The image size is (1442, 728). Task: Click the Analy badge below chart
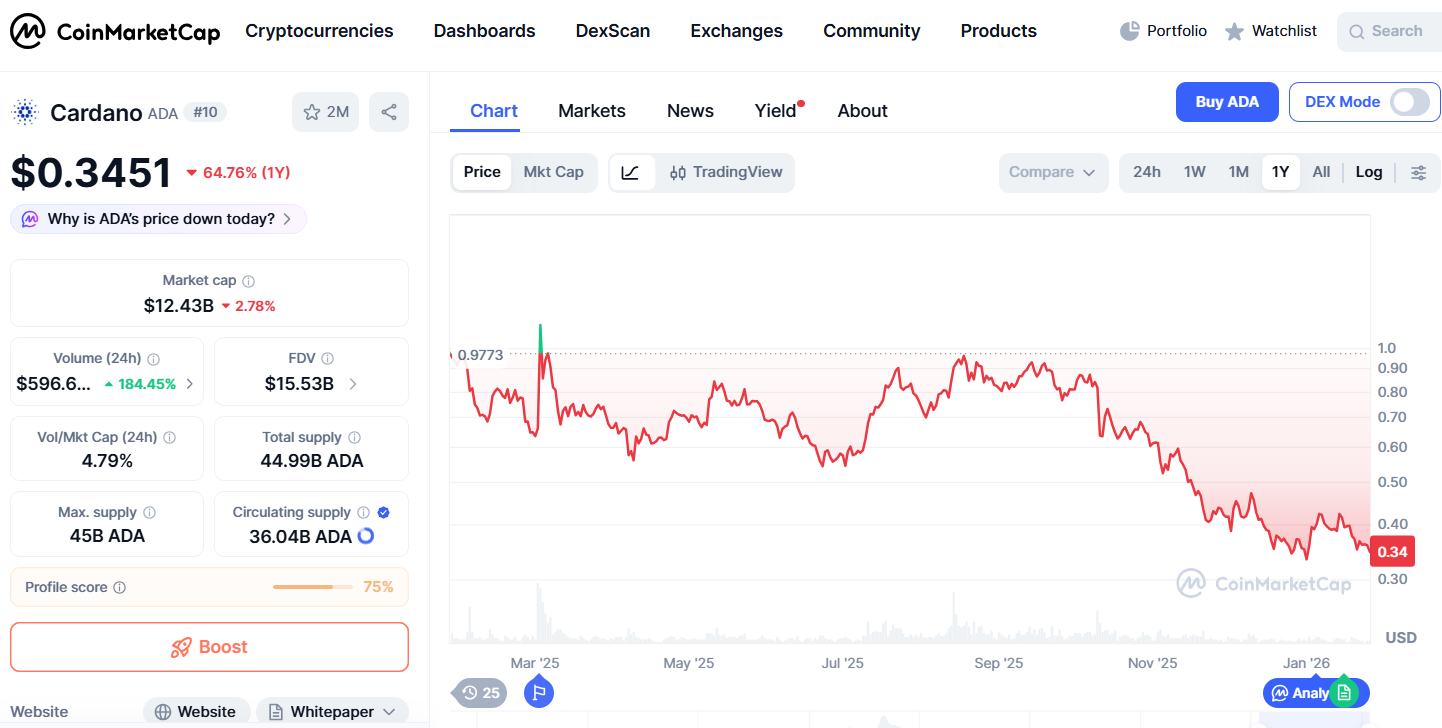pos(1300,693)
